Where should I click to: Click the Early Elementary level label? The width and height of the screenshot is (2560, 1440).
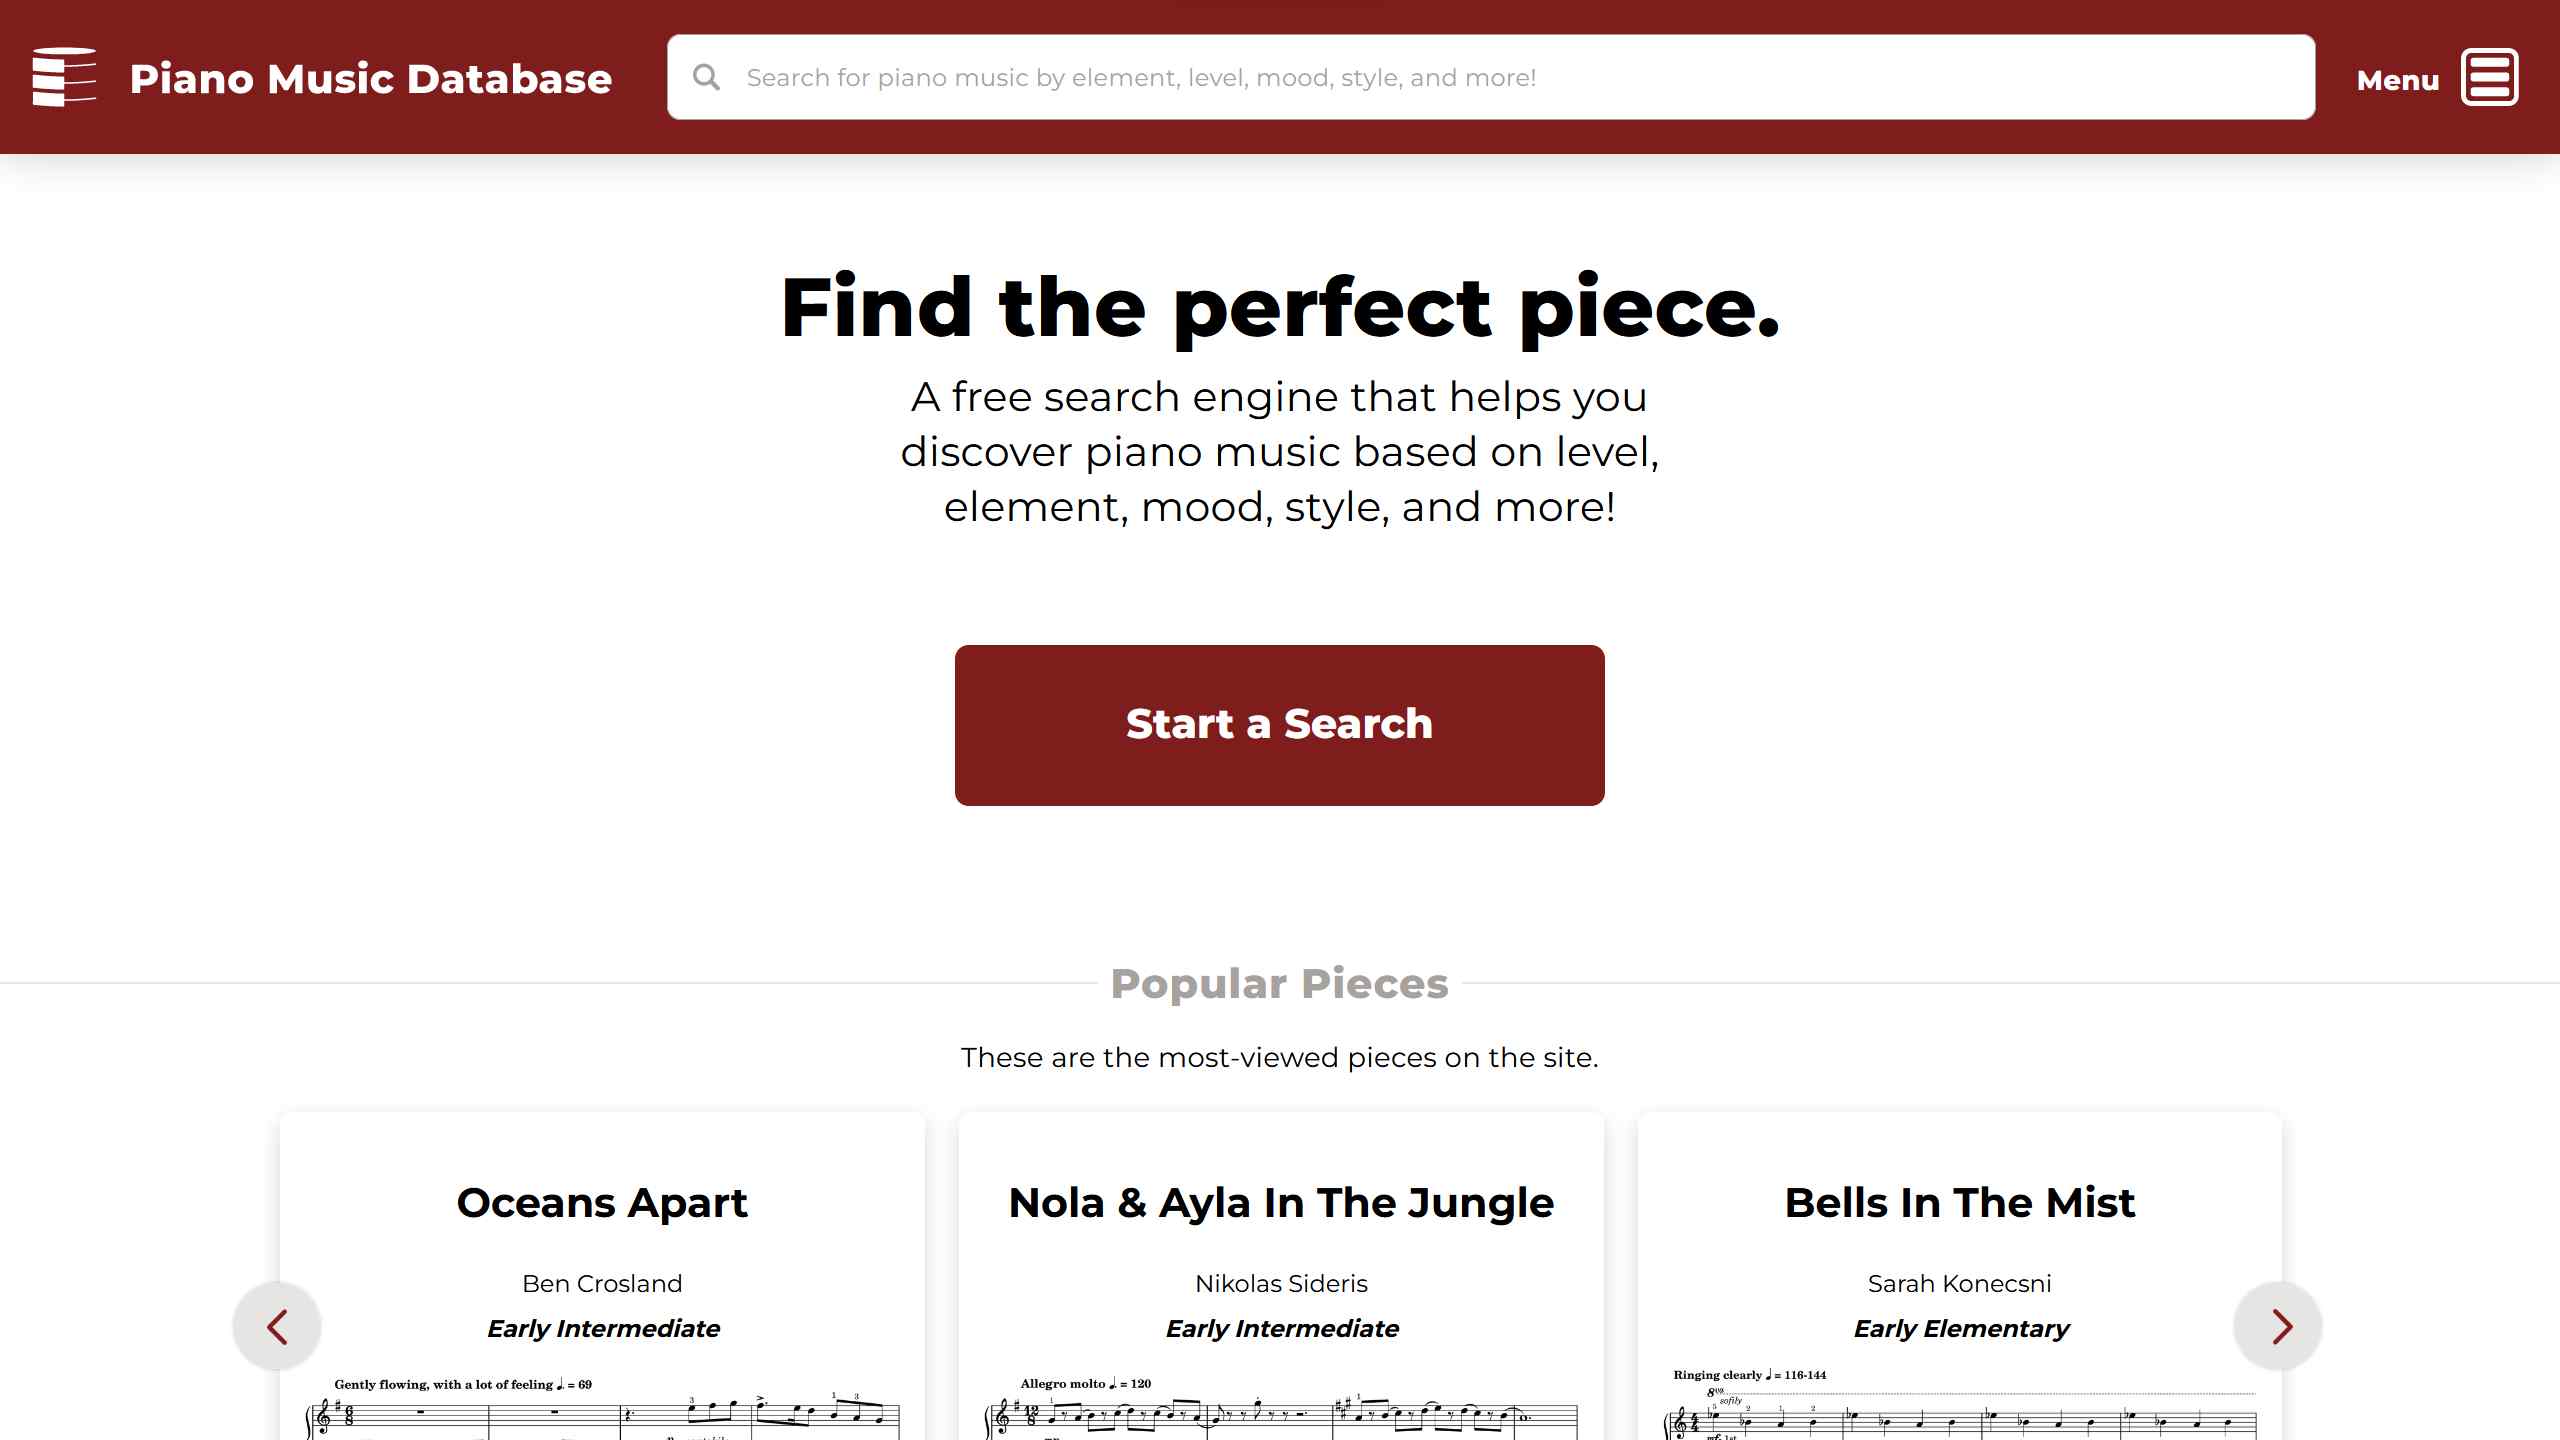pos(1960,1329)
